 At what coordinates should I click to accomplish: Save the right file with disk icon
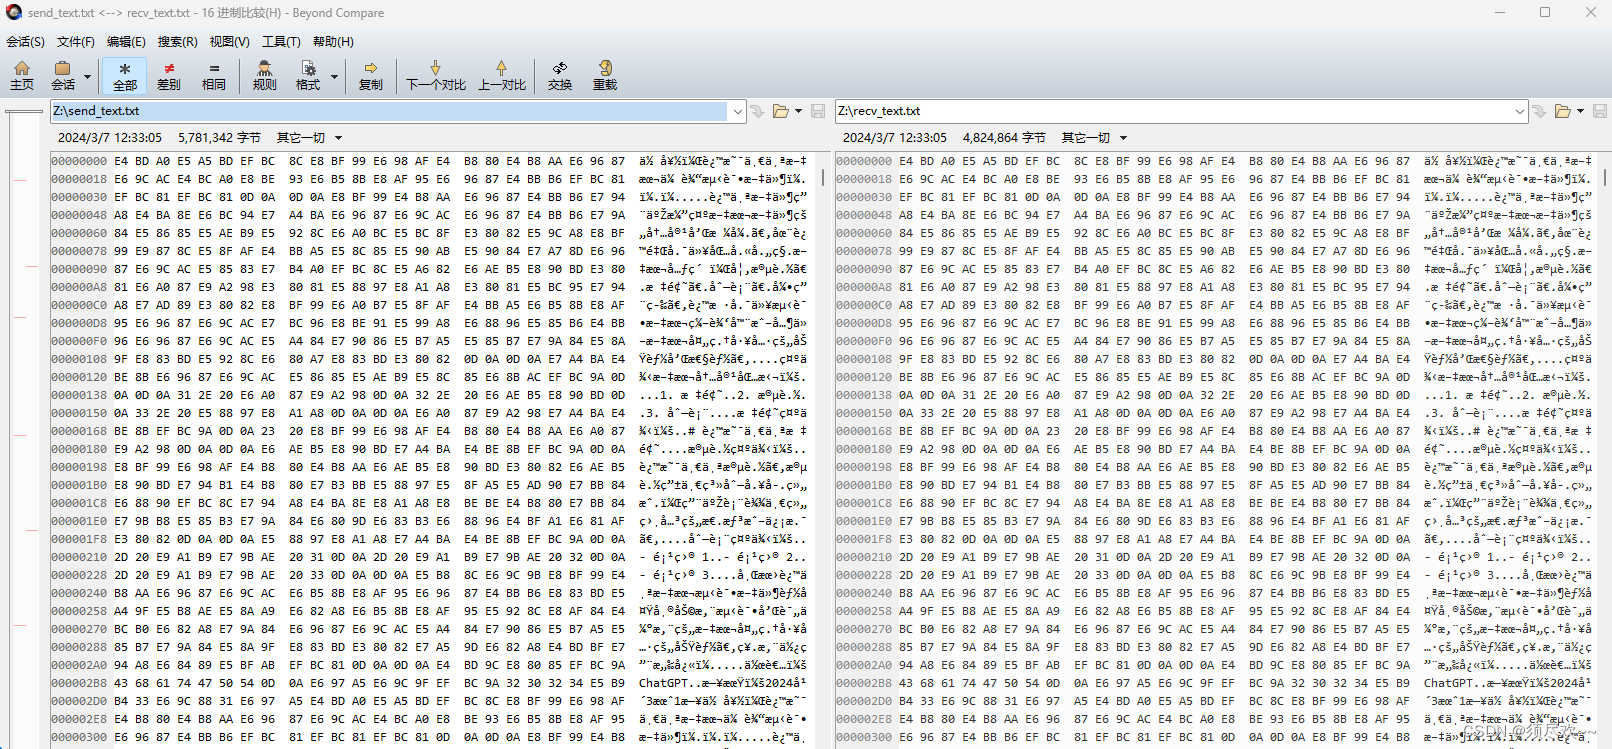click(x=1600, y=111)
